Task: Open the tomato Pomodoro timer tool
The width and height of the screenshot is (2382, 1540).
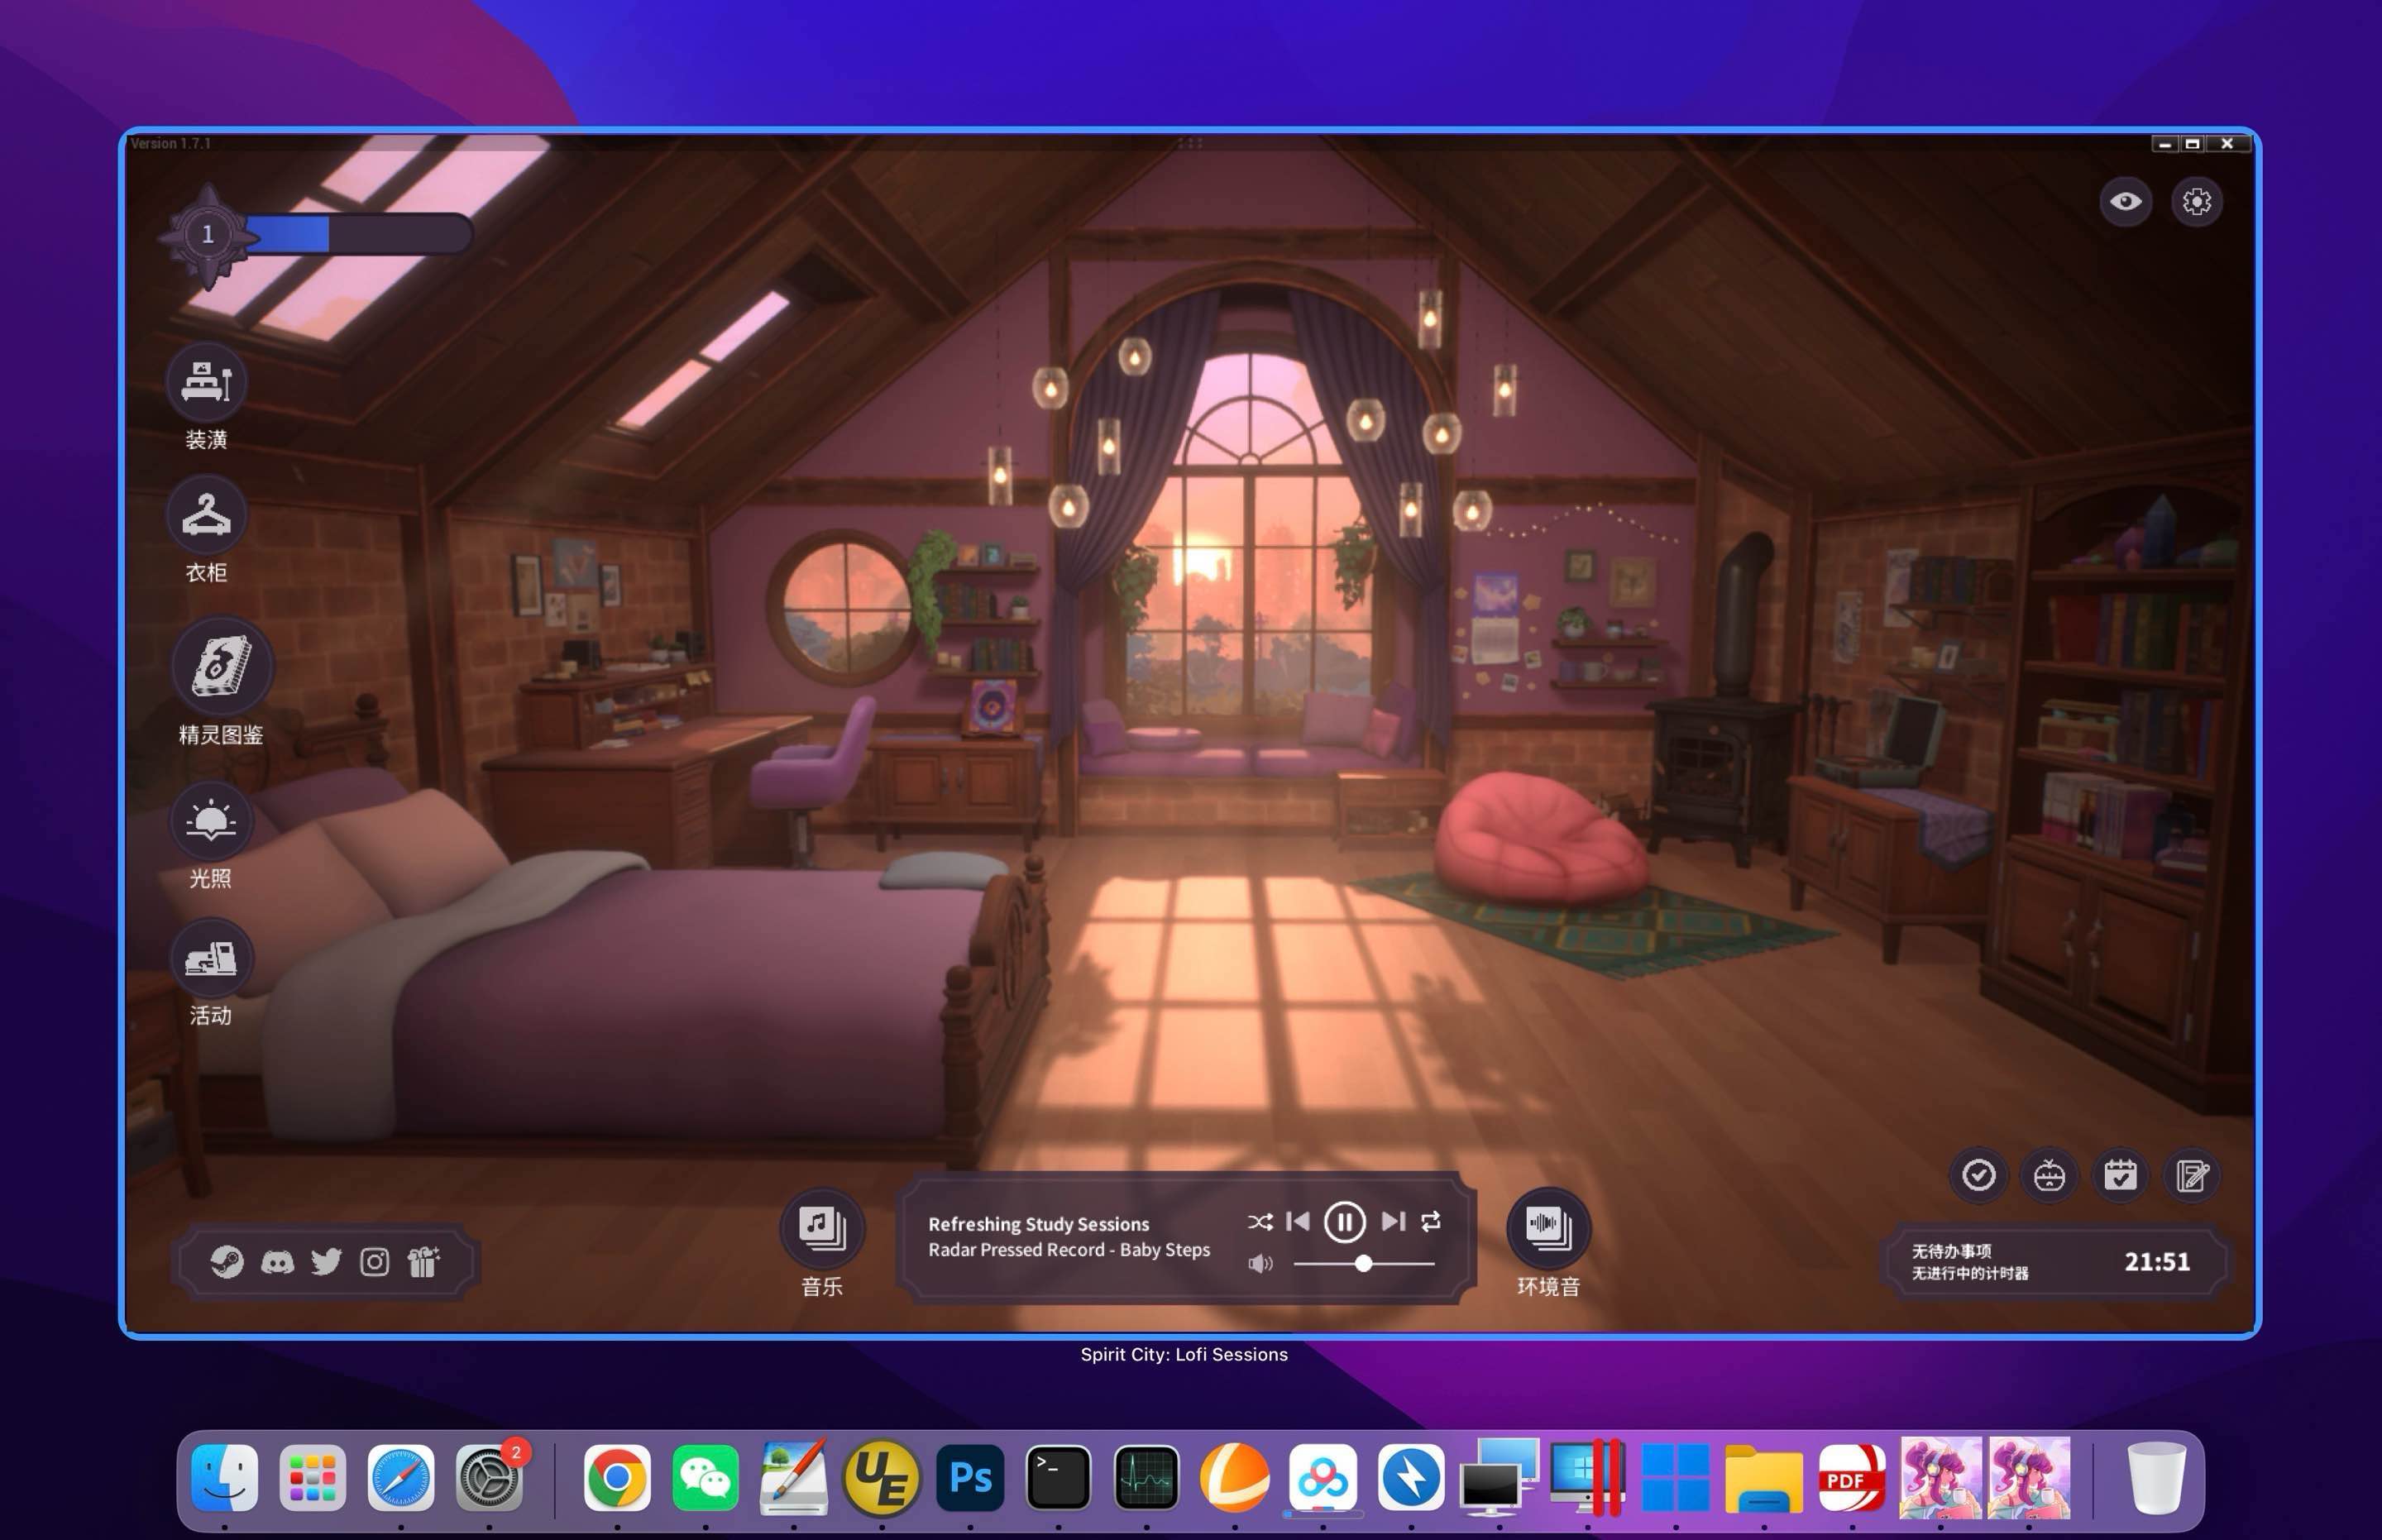Action: coord(2049,1175)
